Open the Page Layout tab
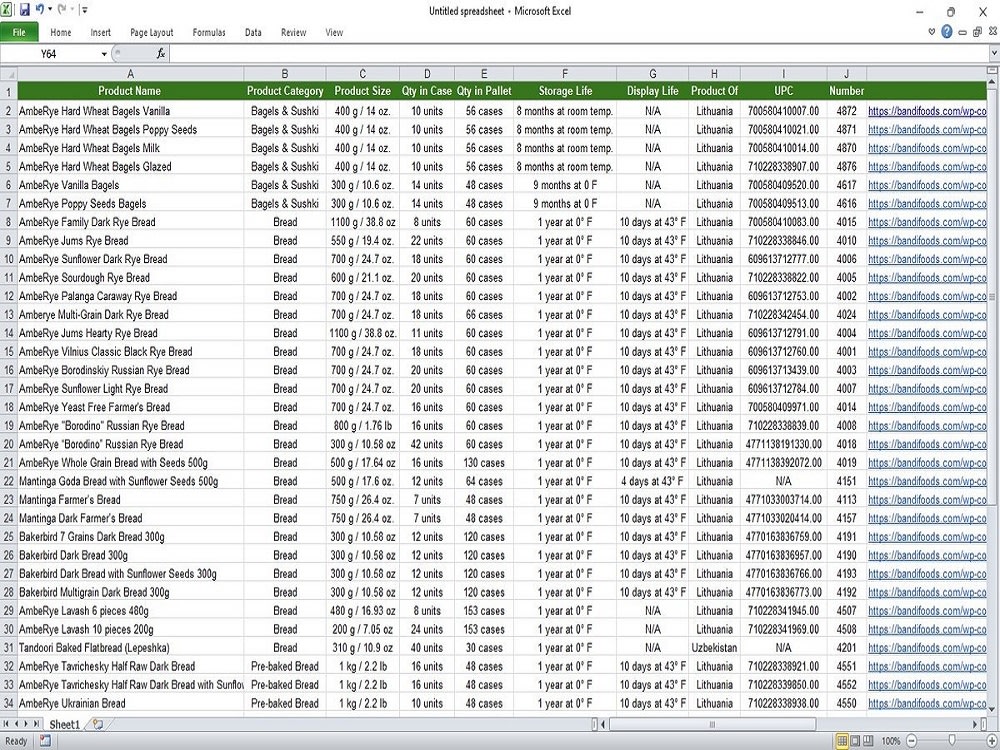 pos(151,33)
